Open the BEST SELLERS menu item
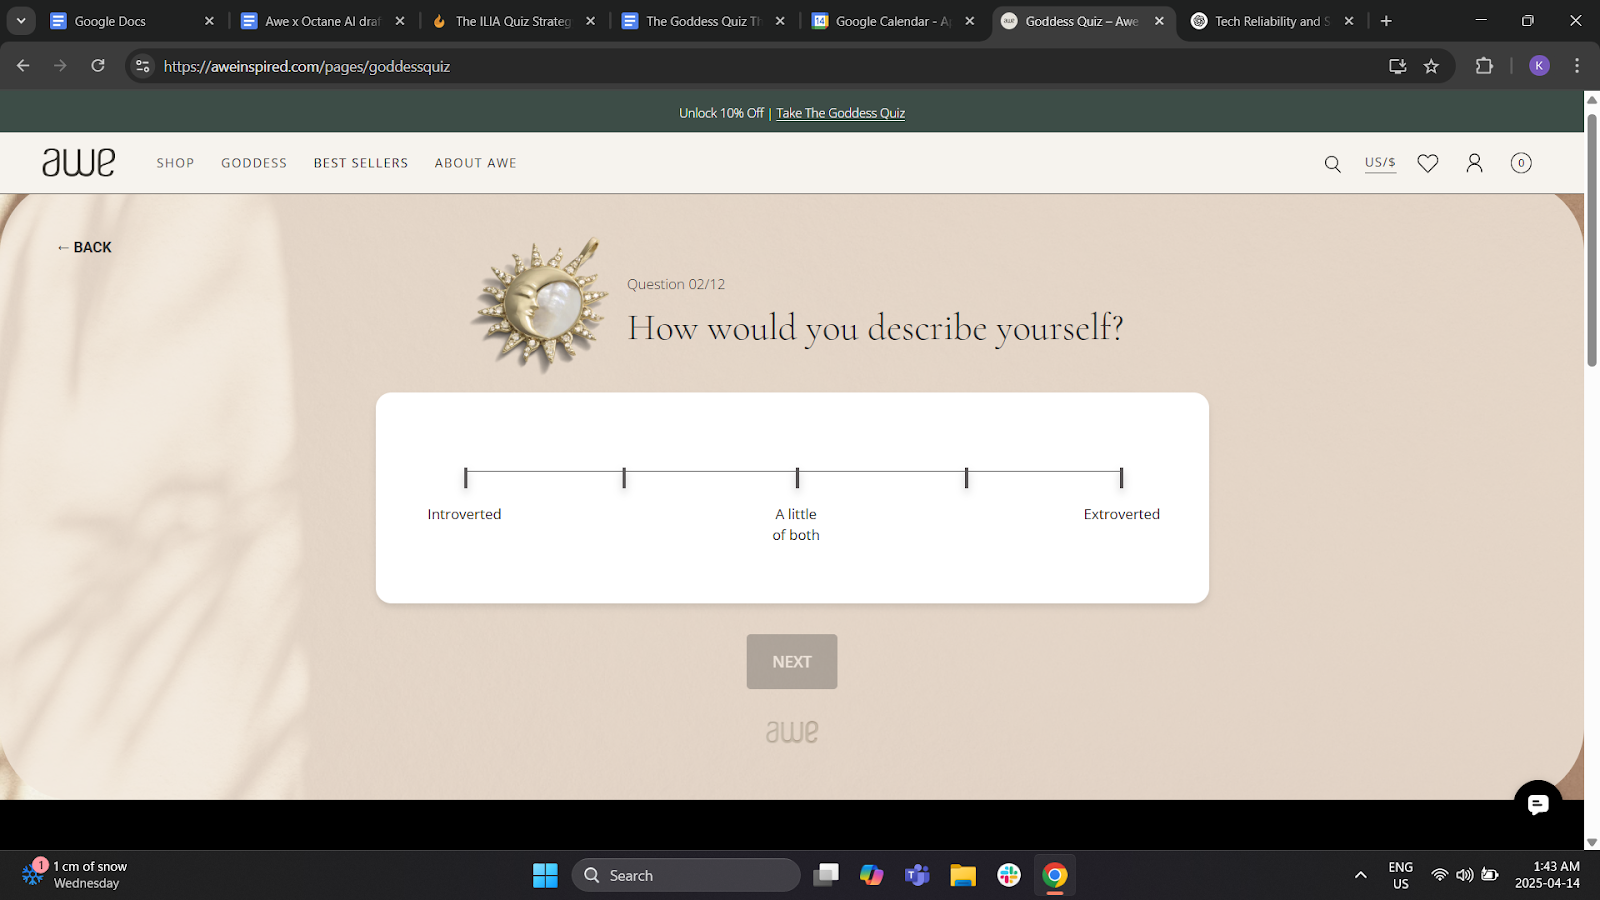1600x900 pixels. 360,163
